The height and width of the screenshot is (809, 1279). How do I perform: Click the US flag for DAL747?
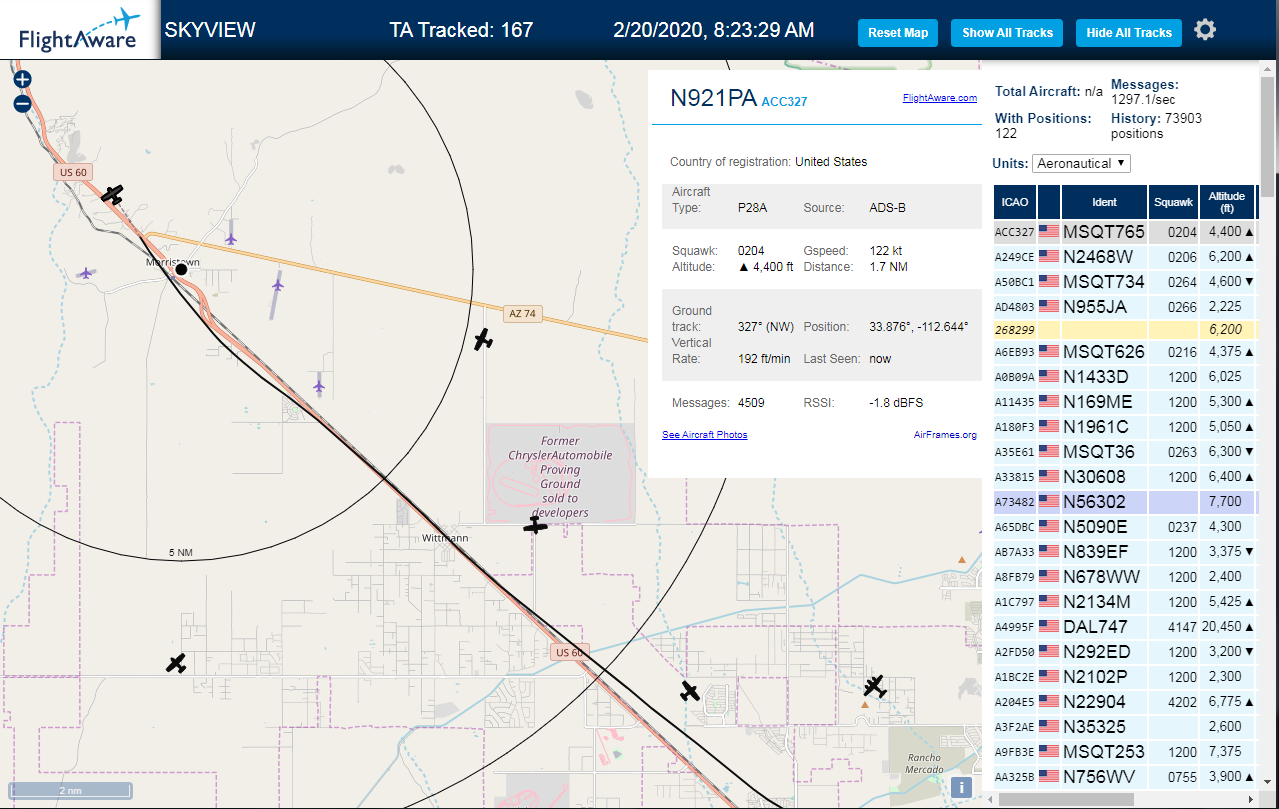point(1049,627)
